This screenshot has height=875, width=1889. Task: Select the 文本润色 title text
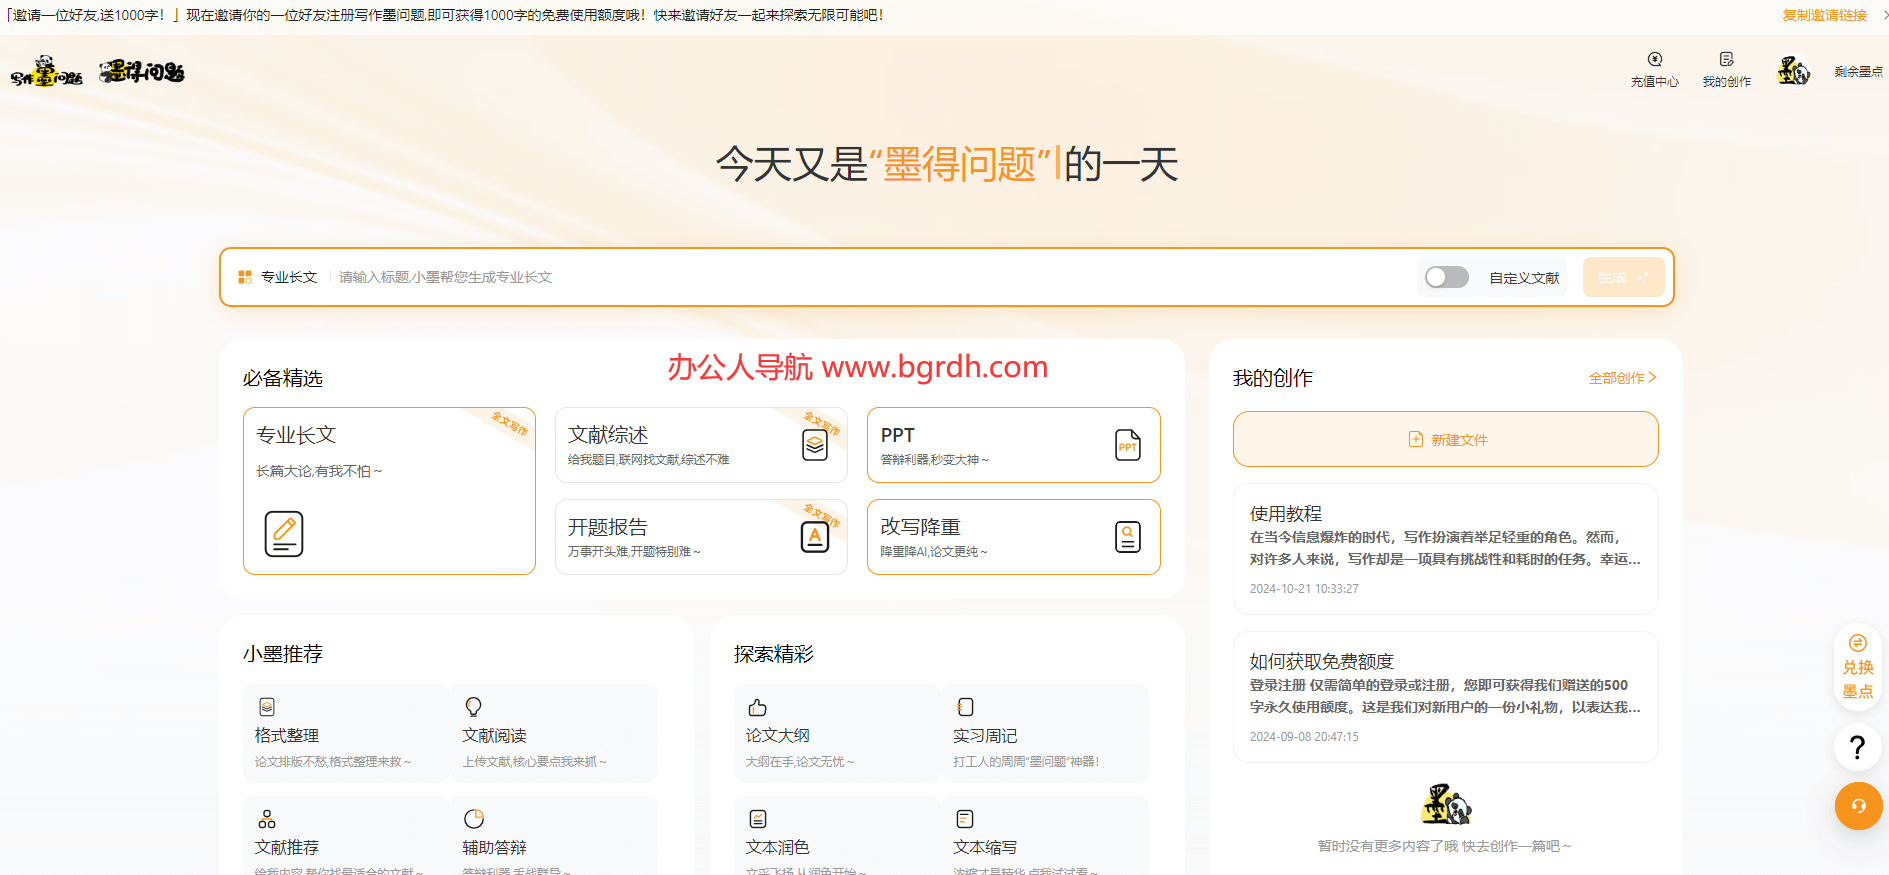(778, 847)
